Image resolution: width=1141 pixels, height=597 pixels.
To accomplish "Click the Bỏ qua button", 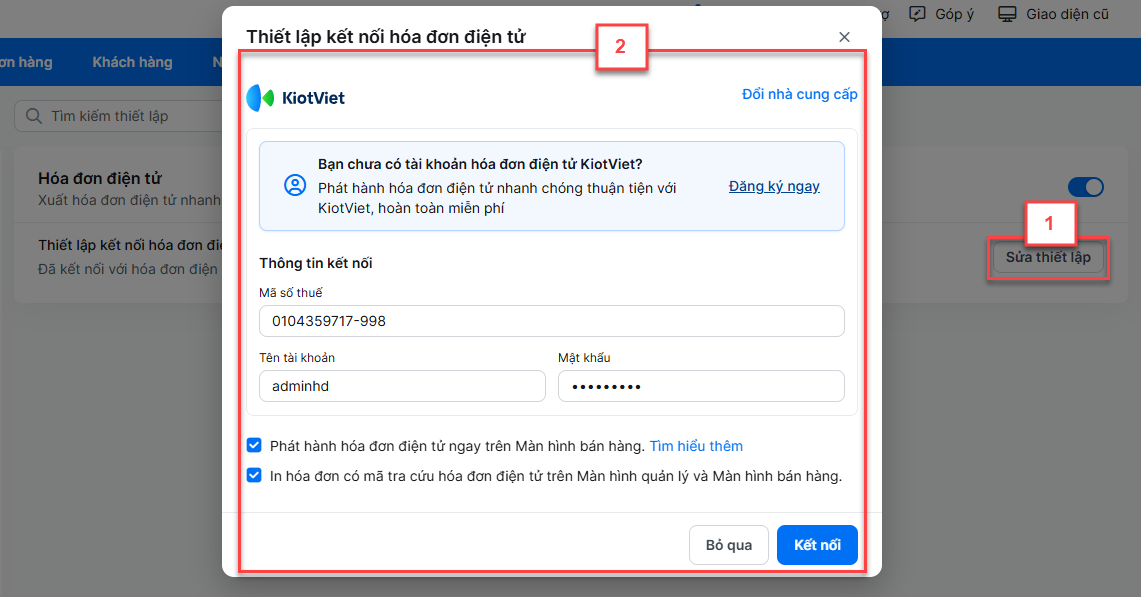I will click(x=729, y=545).
